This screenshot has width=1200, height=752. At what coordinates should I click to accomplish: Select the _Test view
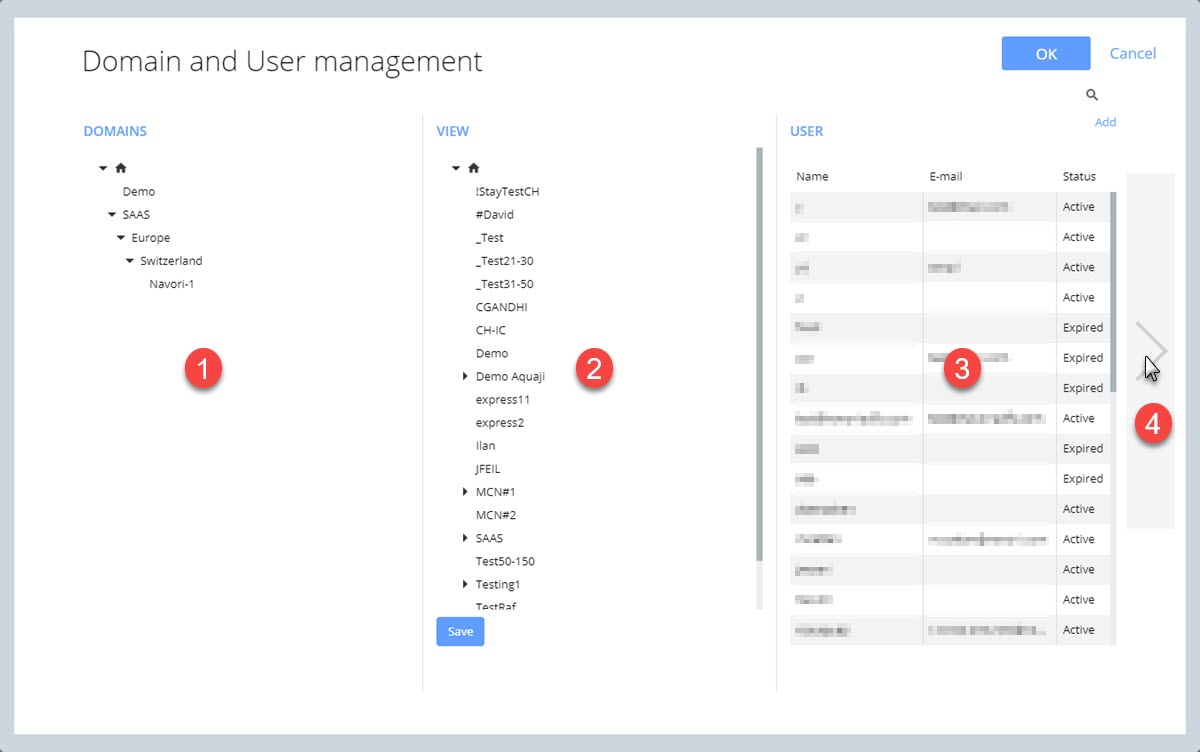490,238
